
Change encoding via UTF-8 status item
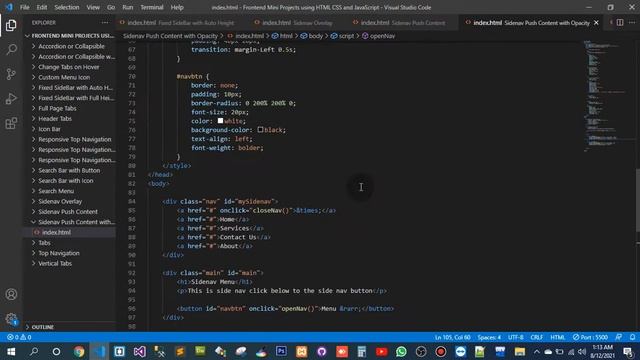[516, 337]
